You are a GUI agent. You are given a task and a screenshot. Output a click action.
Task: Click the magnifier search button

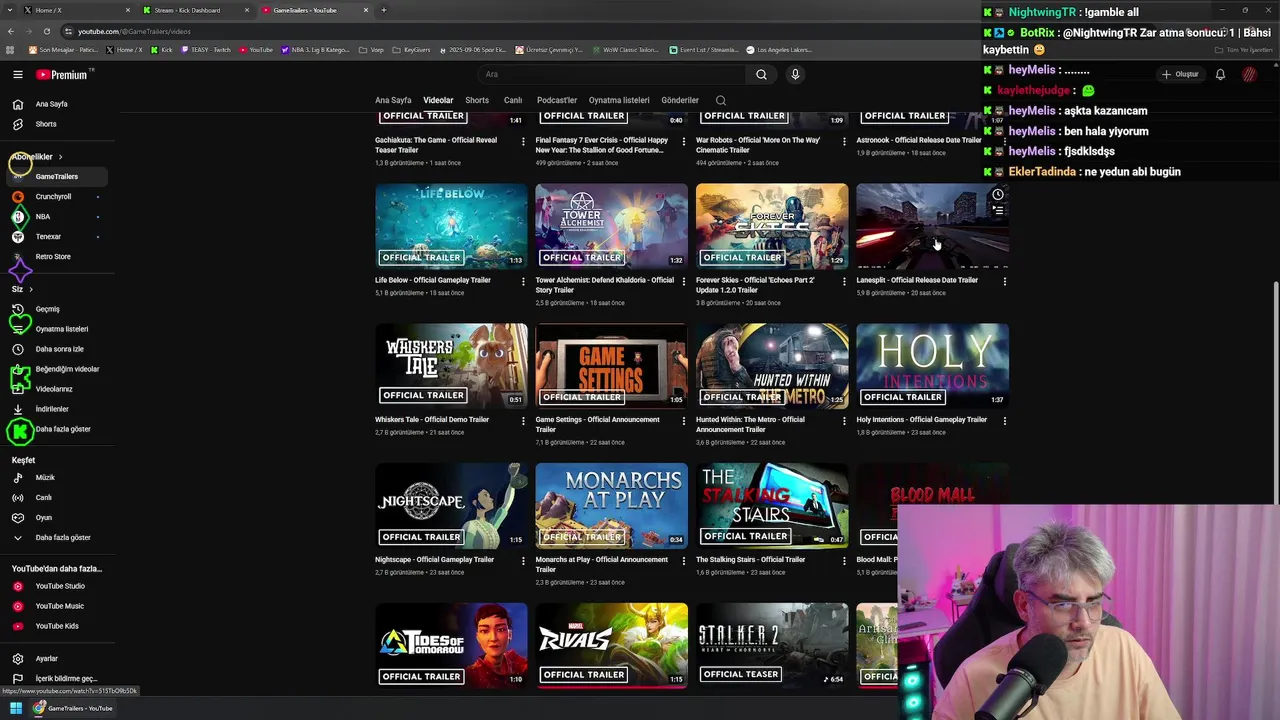pos(761,74)
